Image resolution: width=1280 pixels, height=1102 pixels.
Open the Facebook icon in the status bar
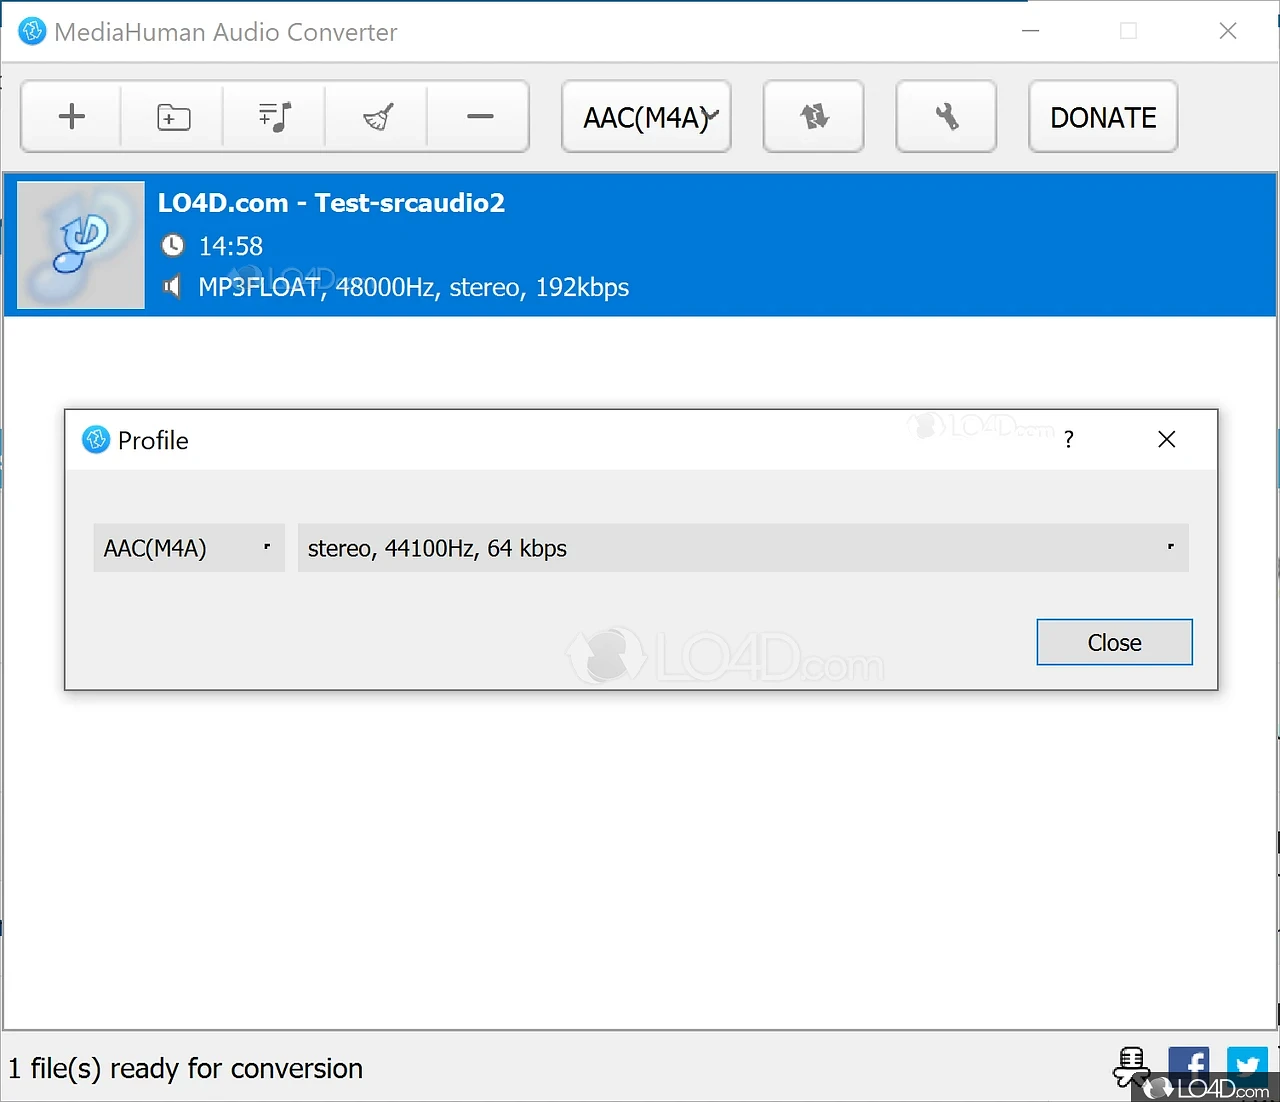click(1188, 1068)
